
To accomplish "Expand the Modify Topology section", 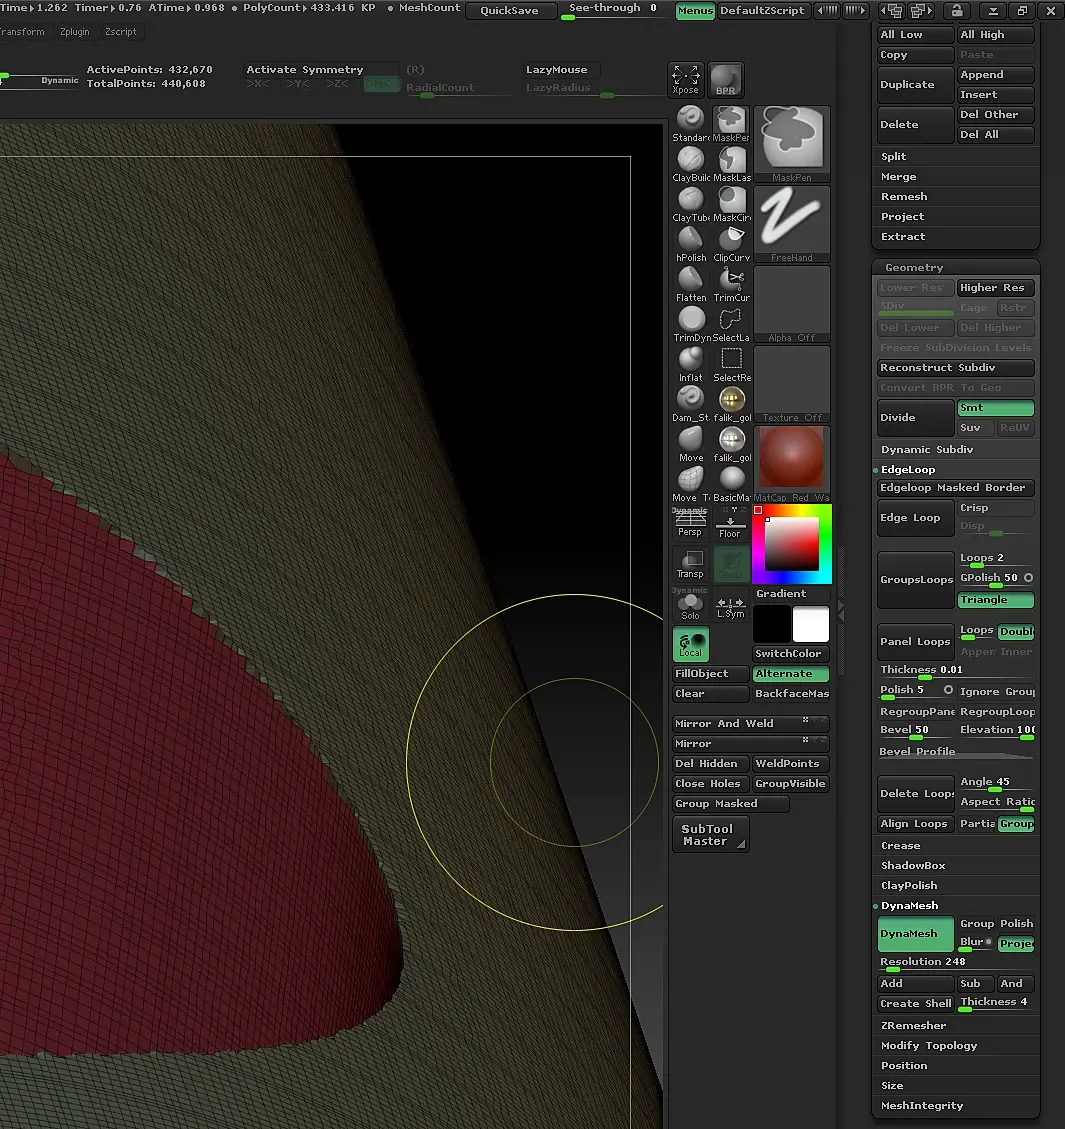I will tap(929, 1046).
